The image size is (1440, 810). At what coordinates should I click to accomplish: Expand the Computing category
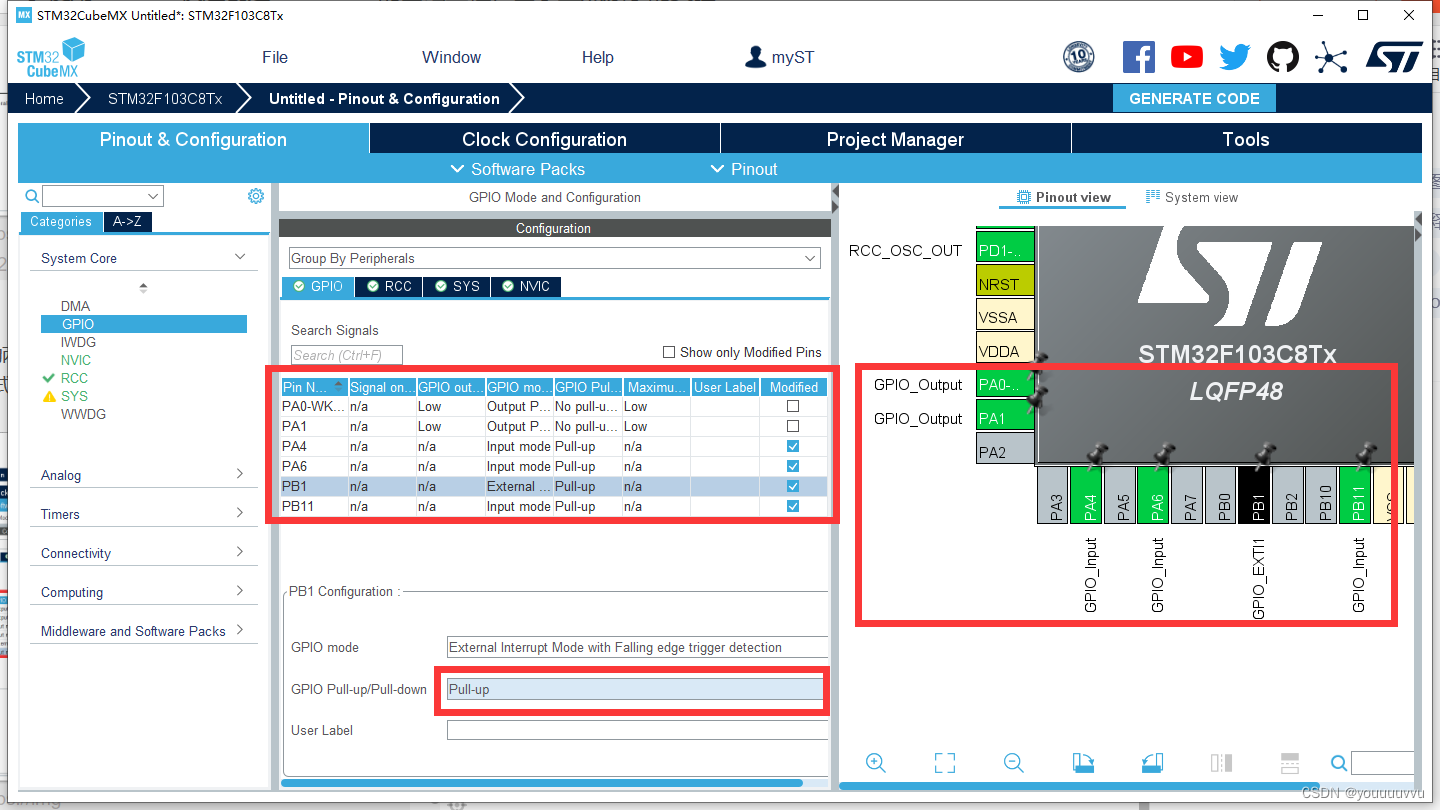coord(240,591)
